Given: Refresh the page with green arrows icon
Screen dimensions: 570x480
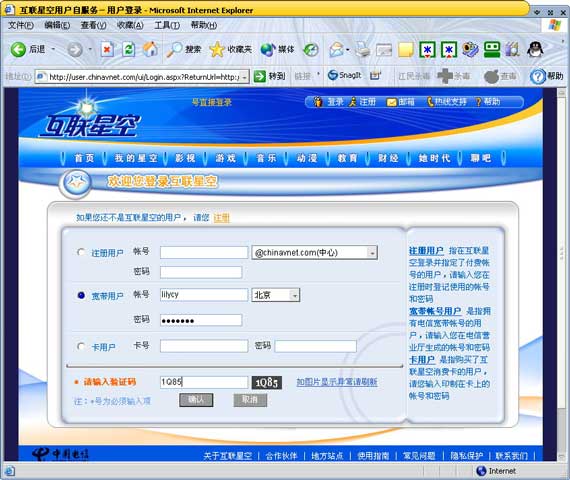Looking at the screenshot, I should point(129,49).
